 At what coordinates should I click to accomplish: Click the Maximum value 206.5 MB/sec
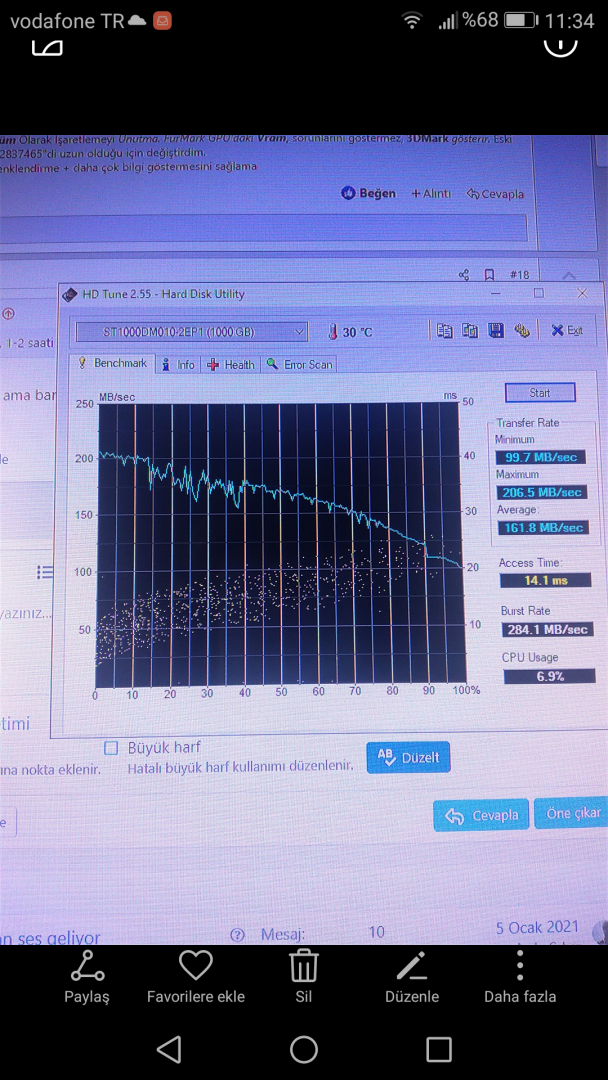tap(541, 492)
